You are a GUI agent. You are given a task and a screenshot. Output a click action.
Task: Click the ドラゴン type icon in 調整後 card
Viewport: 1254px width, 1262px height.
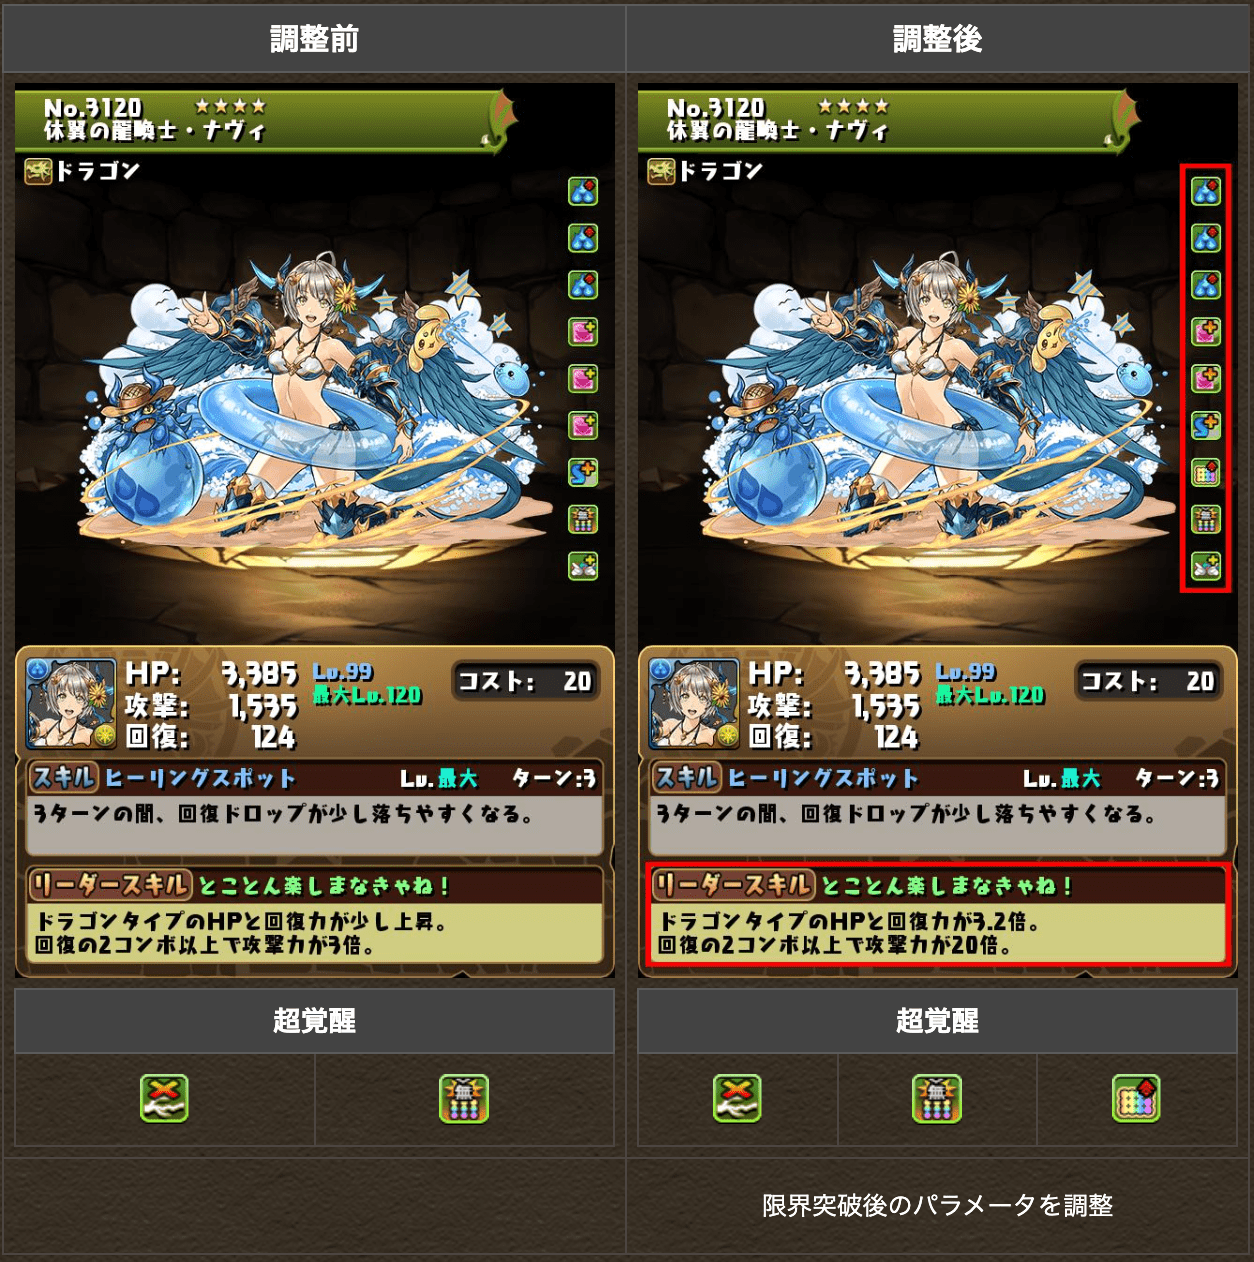(x=661, y=171)
